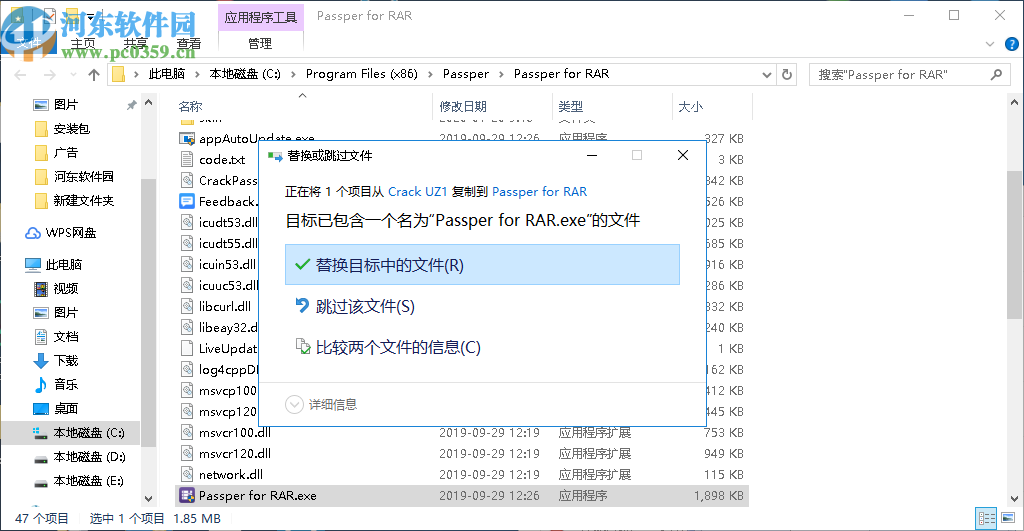
Task: Click the Up one level arrow
Action: pos(94,74)
